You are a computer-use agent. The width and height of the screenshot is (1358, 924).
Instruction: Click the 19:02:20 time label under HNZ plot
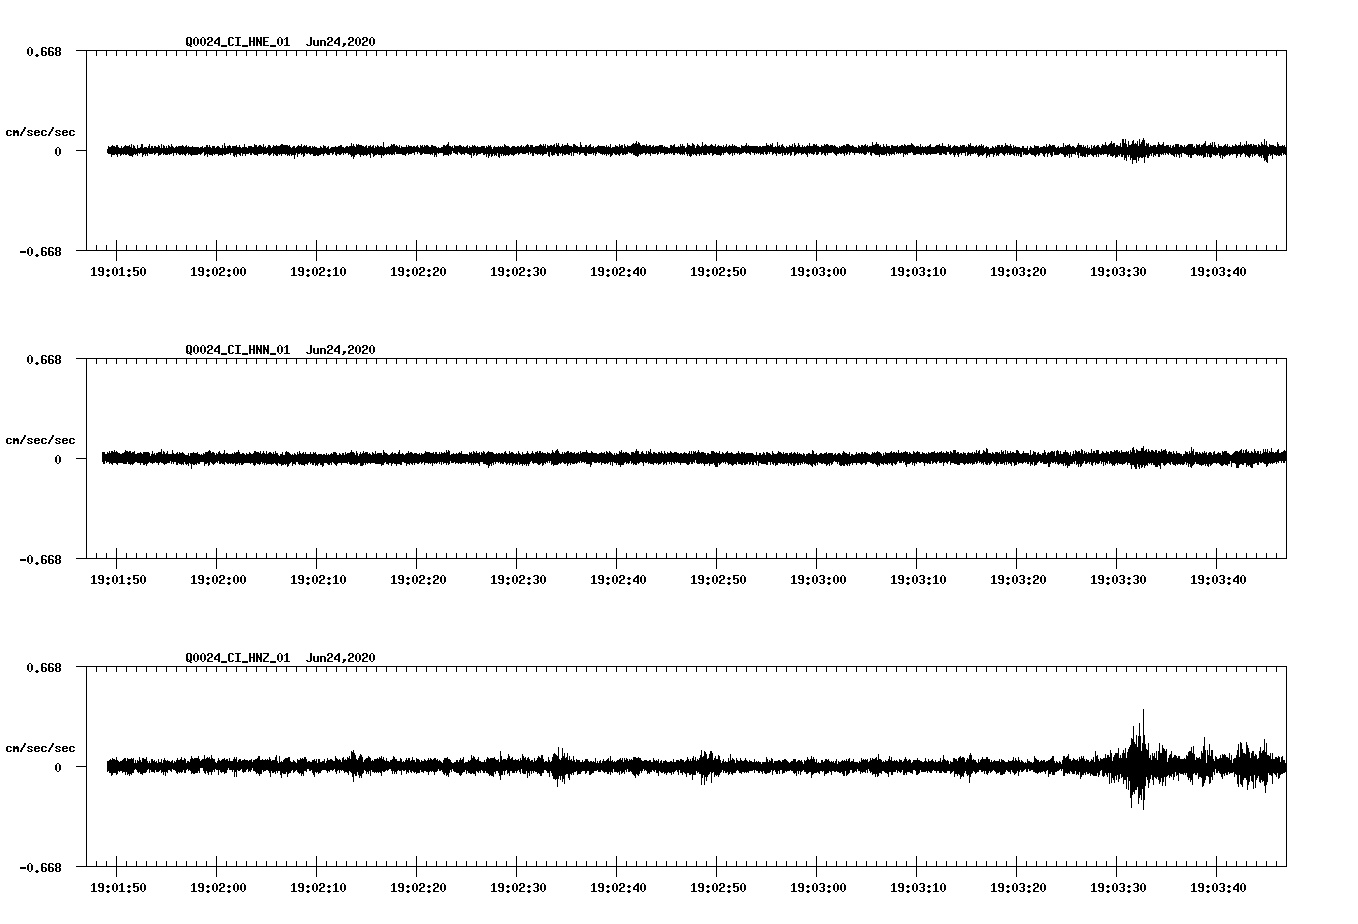tap(418, 887)
